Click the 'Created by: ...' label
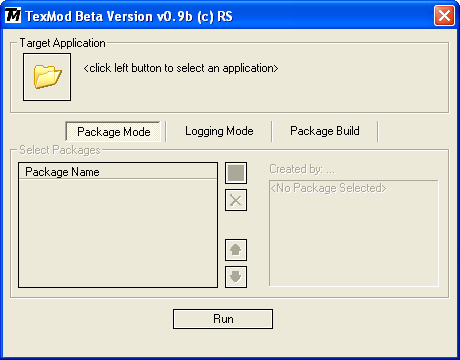The image size is (460, 360). tap(302, 169)
